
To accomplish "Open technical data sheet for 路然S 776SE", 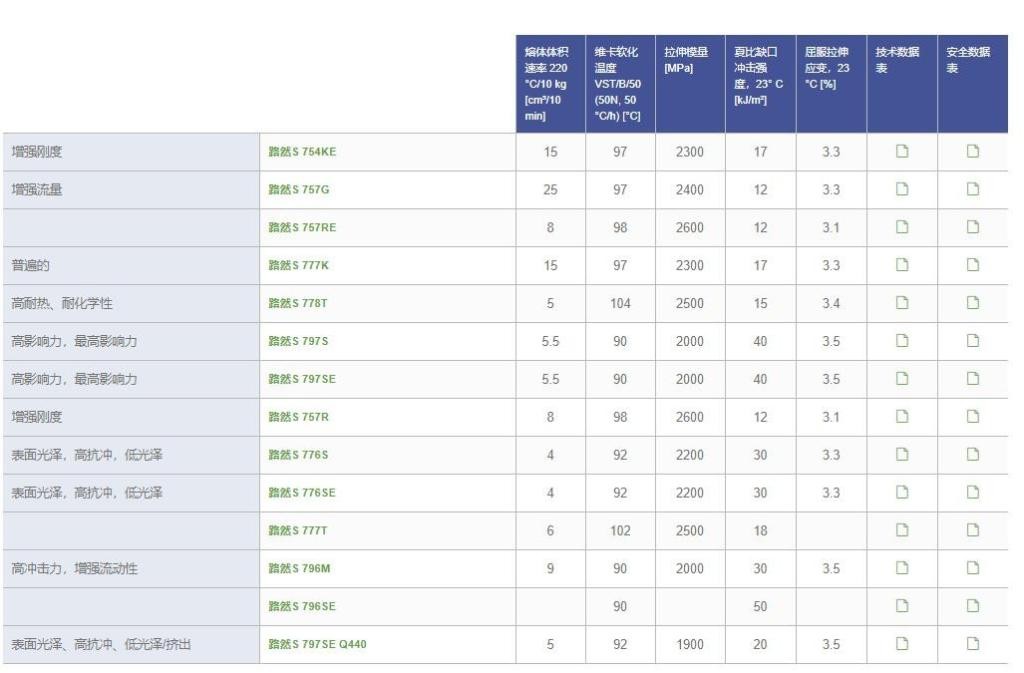I will [x=902, y=492].
